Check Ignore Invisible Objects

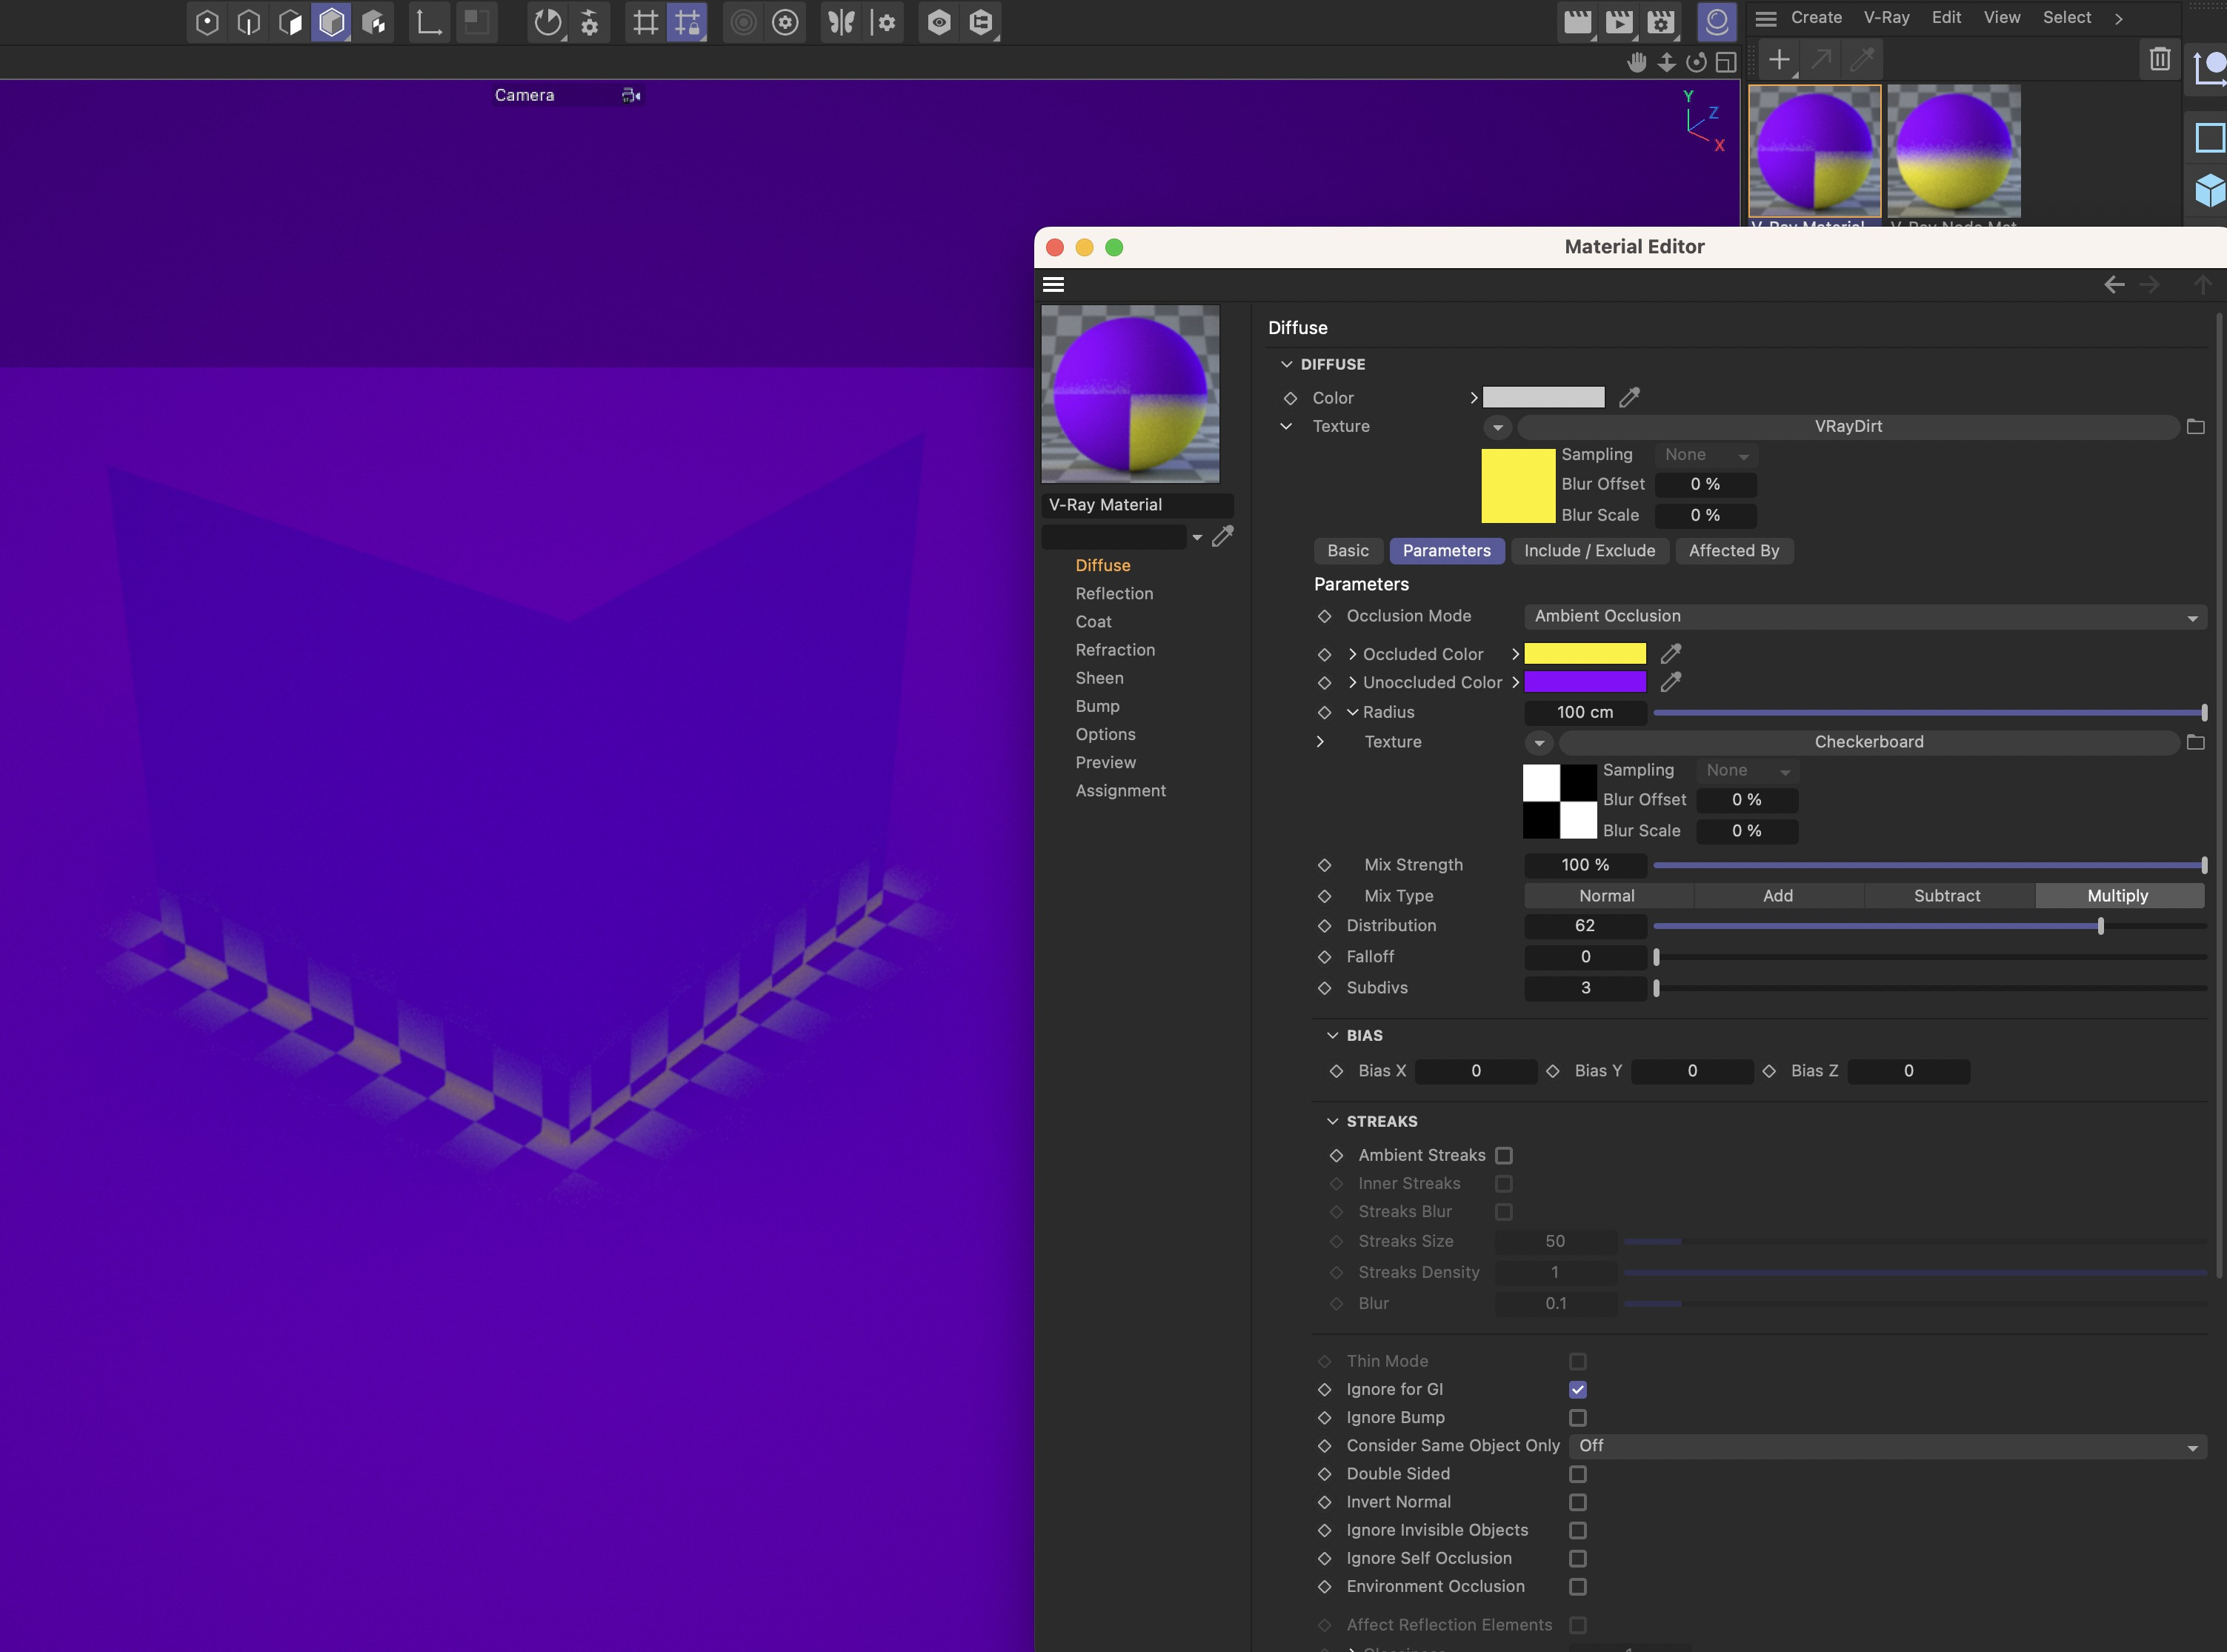1578,1530
